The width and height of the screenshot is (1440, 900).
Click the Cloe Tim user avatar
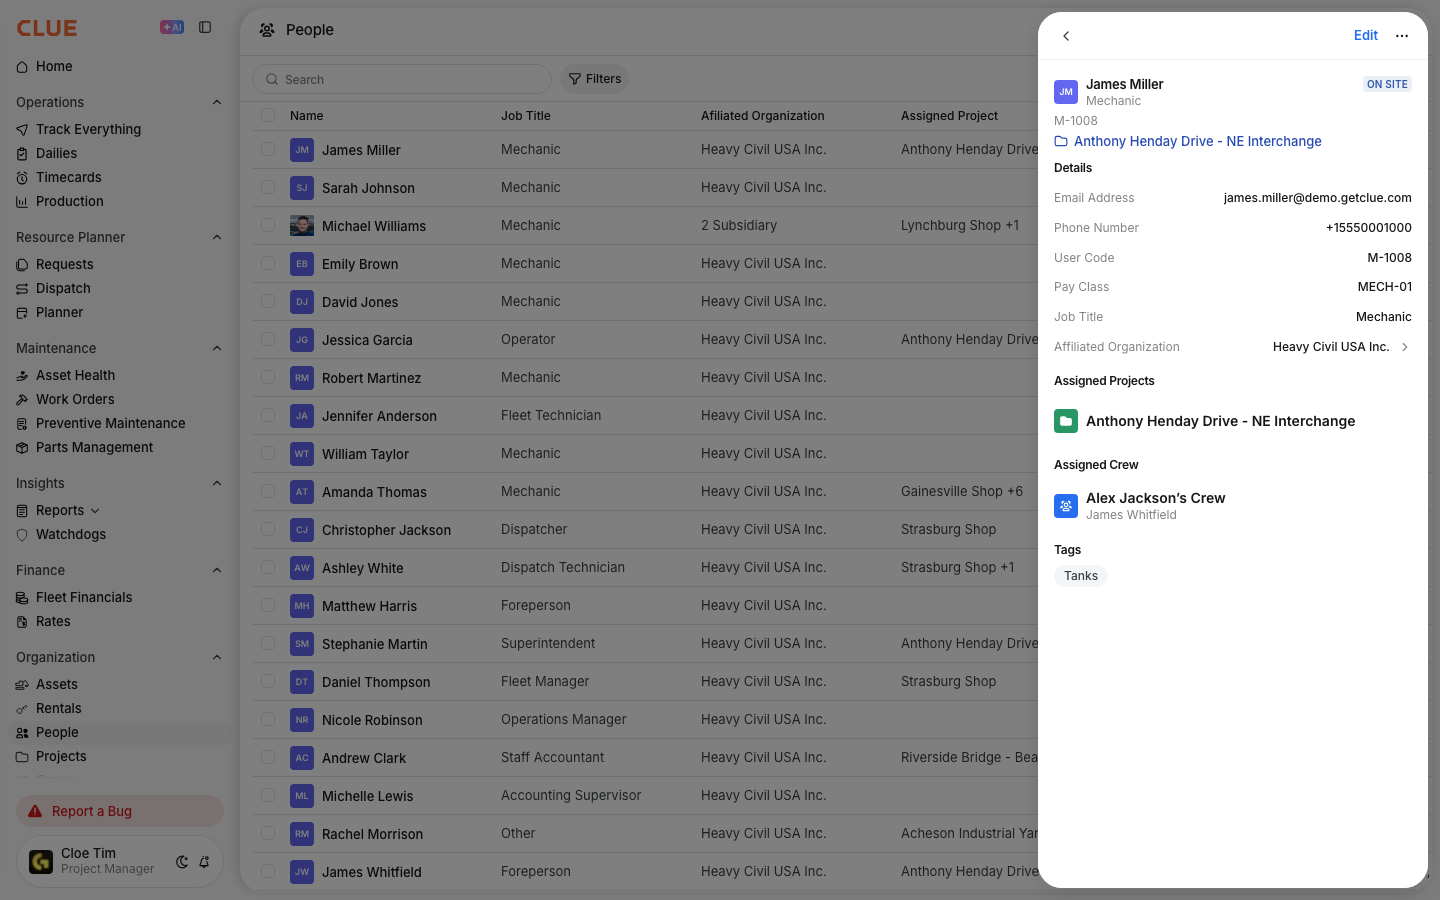41,861
